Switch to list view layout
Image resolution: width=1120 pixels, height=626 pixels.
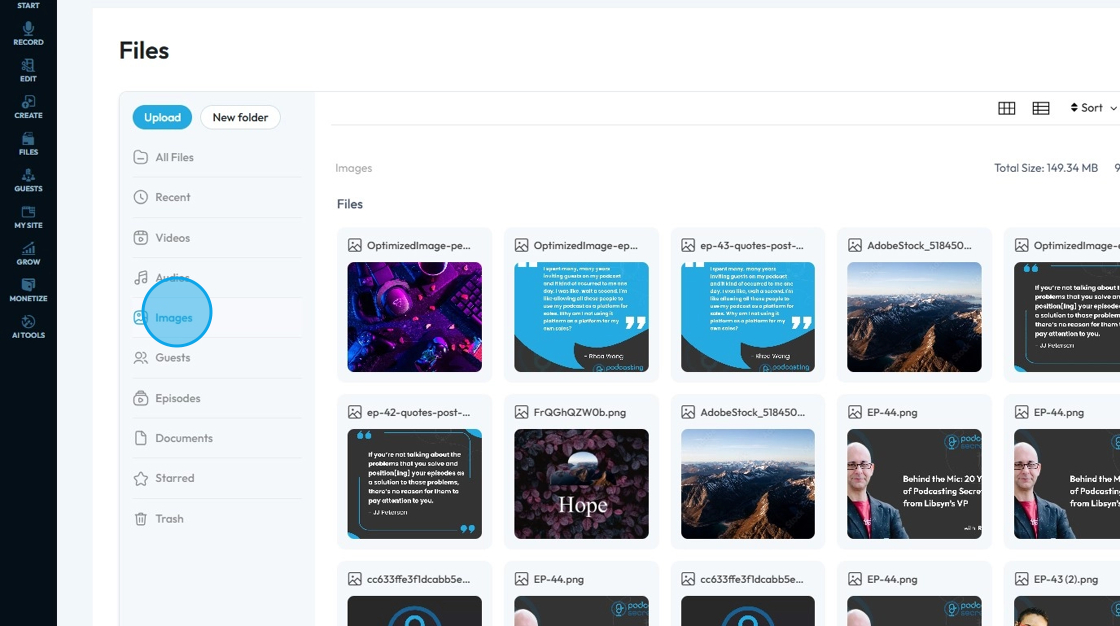(1041, 108)
